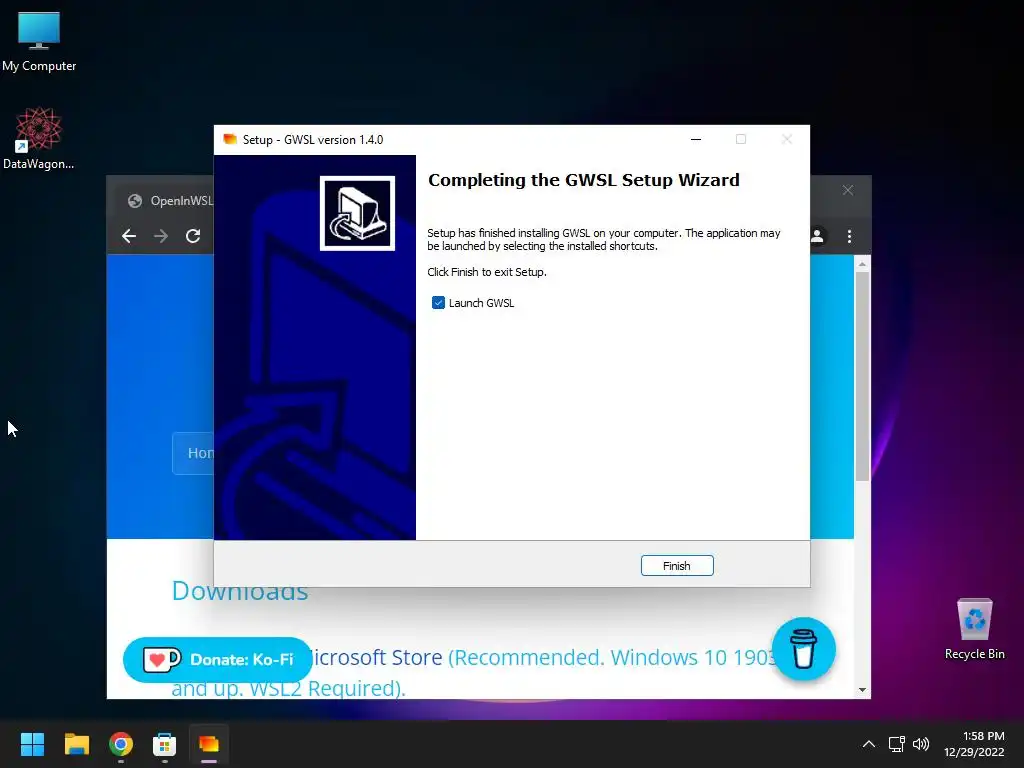This screenshot has height=768, width=1024.
Task: Uncheck the Launch GWSL checkbox
Action: 438,302
